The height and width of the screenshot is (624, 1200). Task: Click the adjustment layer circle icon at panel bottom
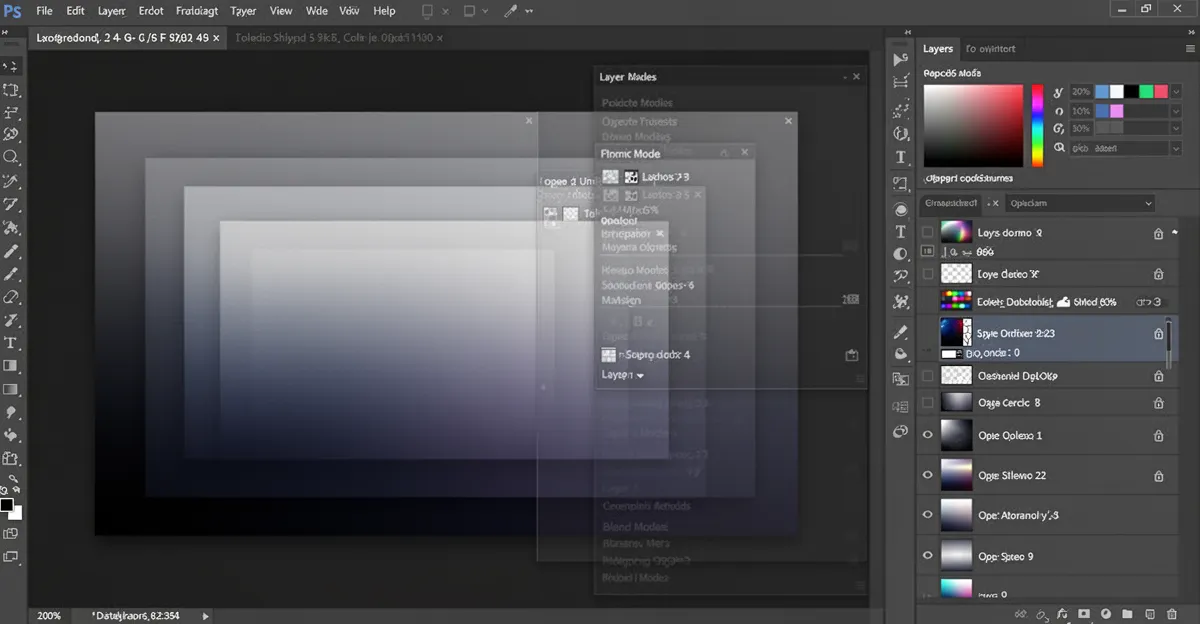[x=1107, y=613]
